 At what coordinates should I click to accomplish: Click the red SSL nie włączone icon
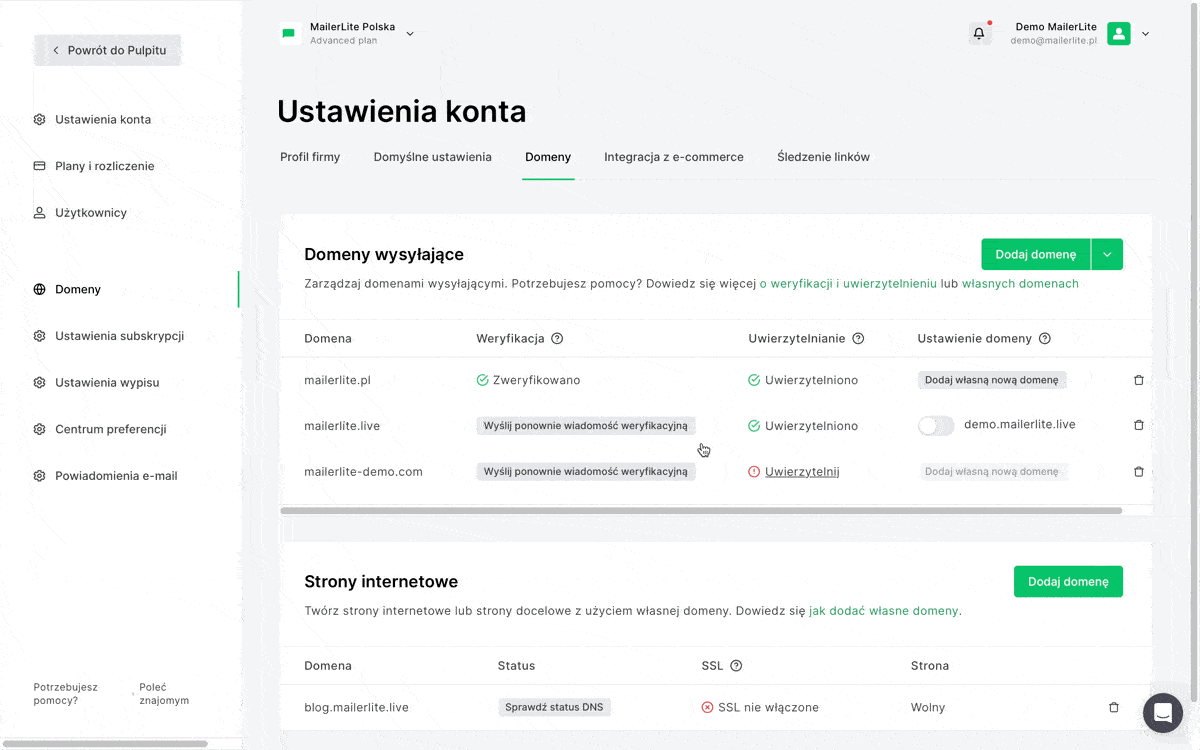pyautogui.click(x=708, y=707)
